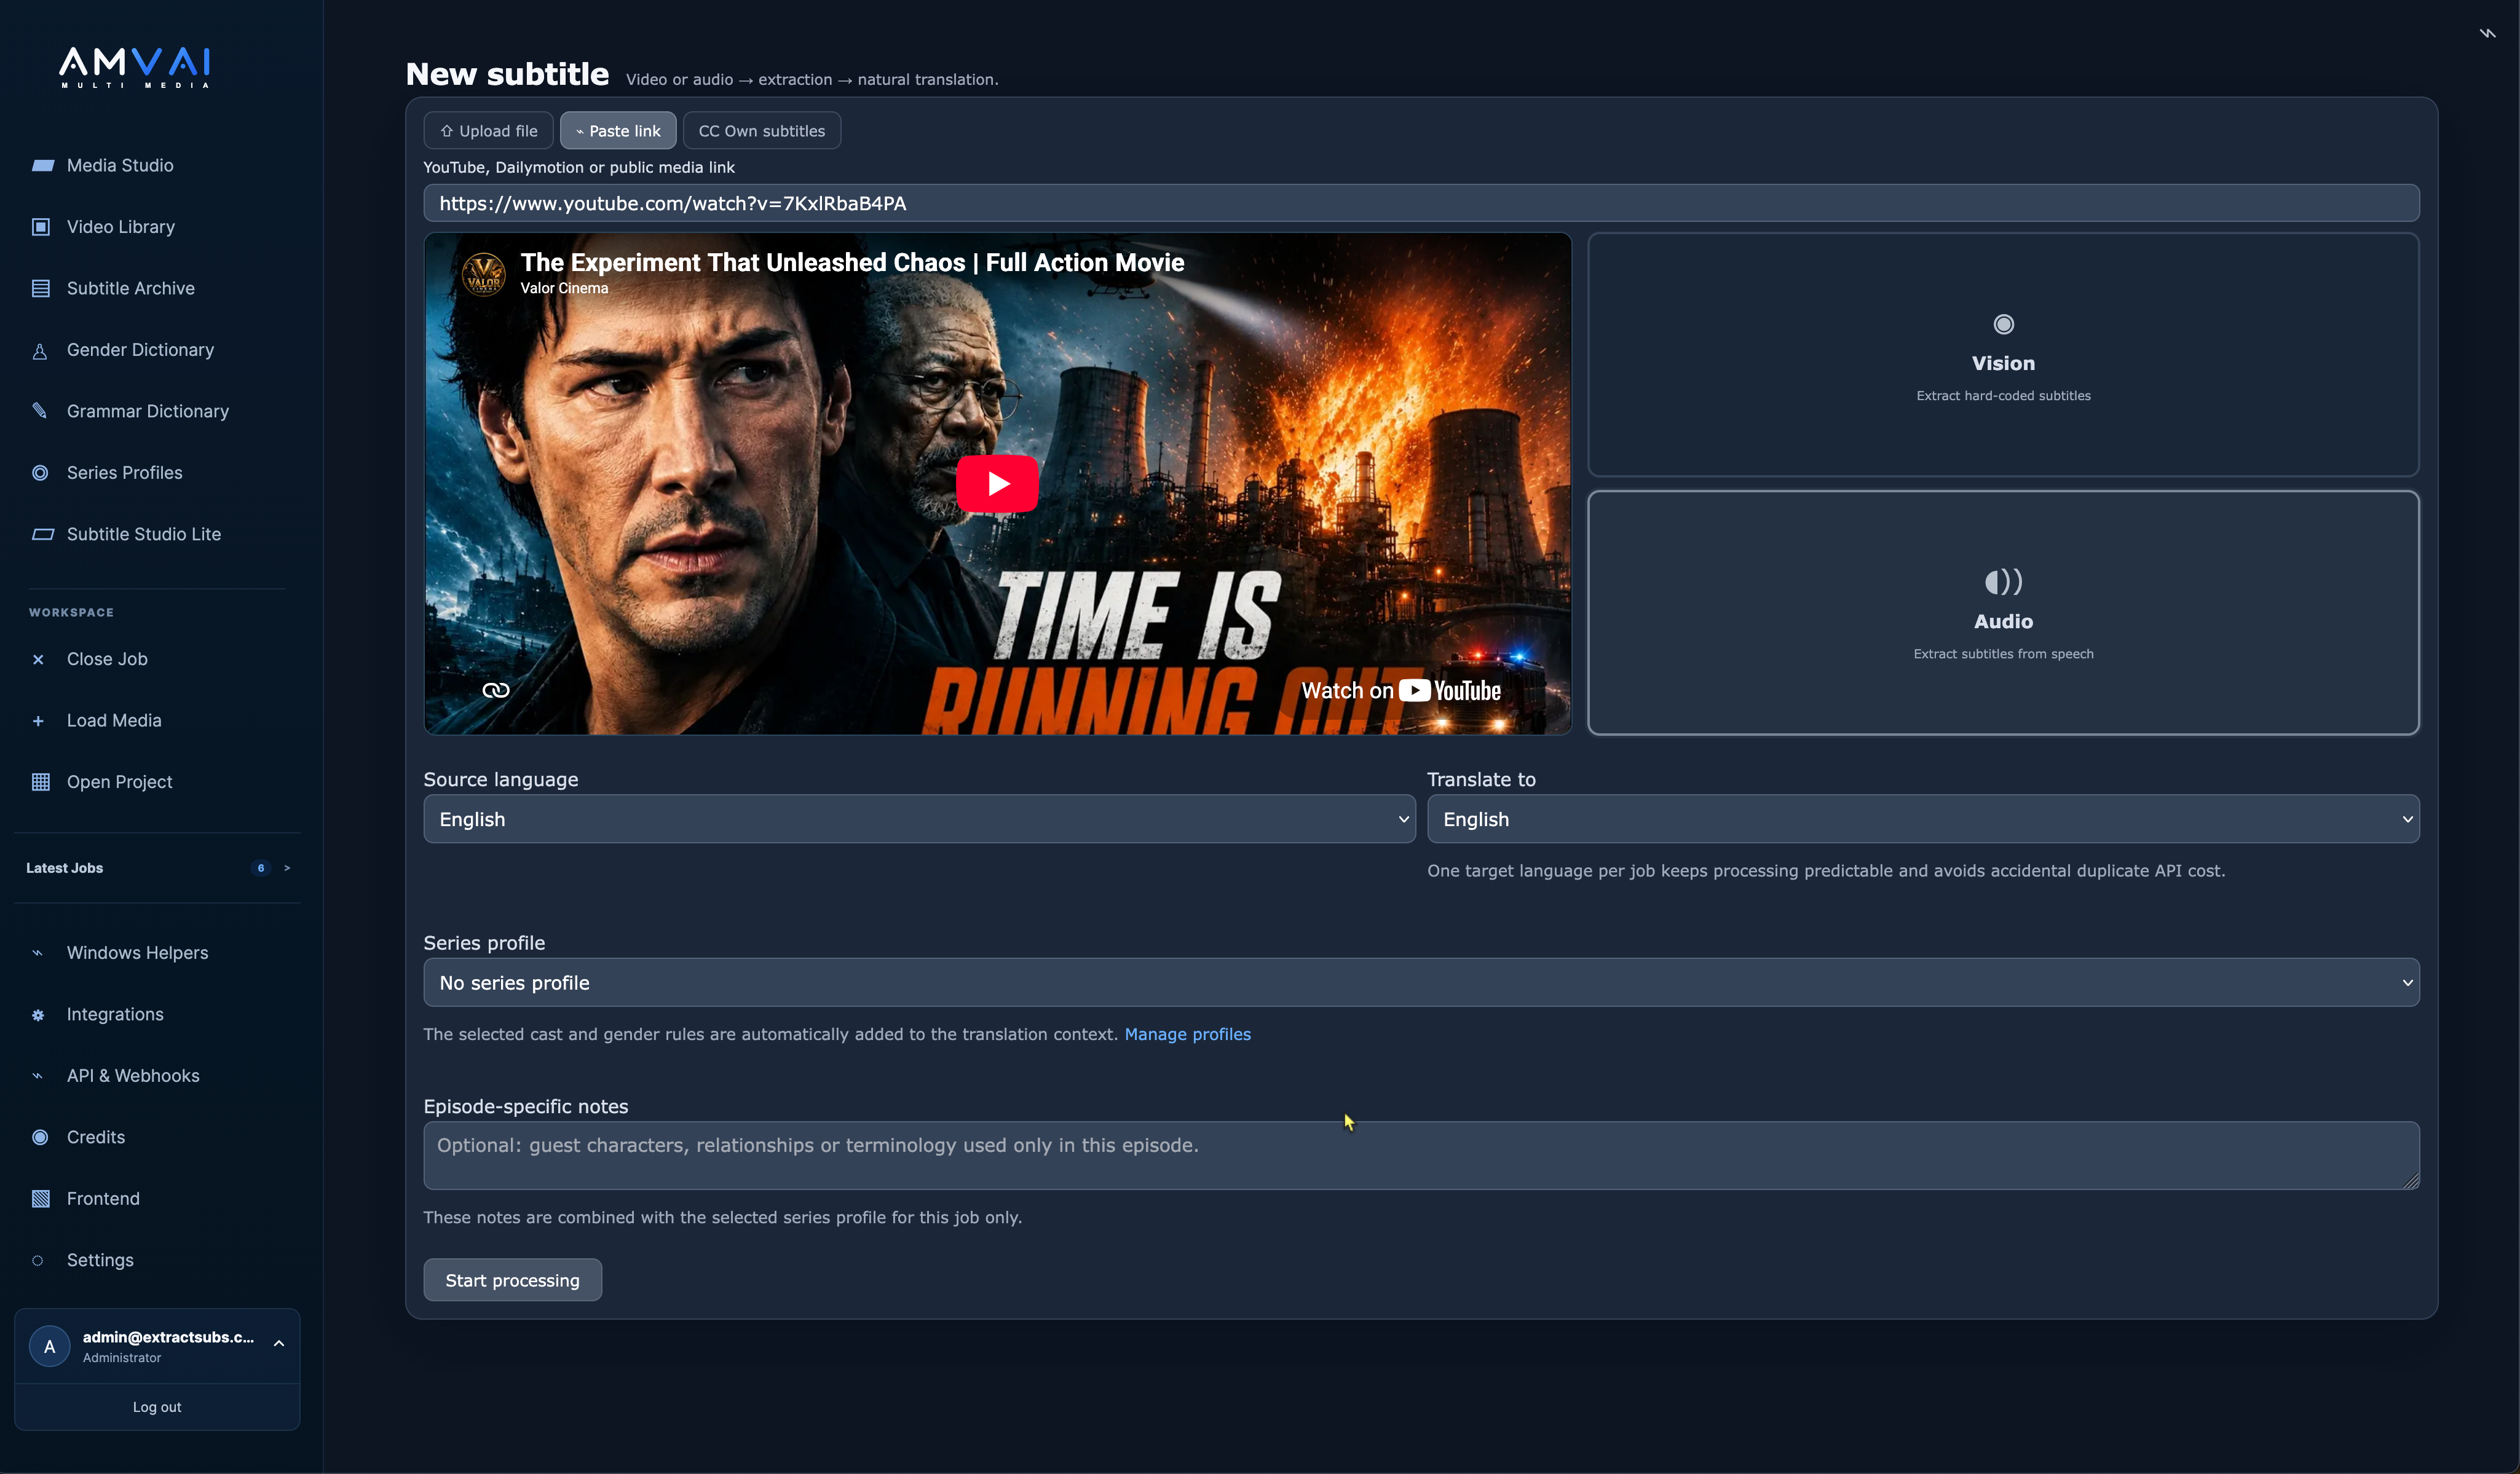Select Audio speech extraction mode
The width and height of the screenshot is (2520, 1474).
(x=2003, y=613)
